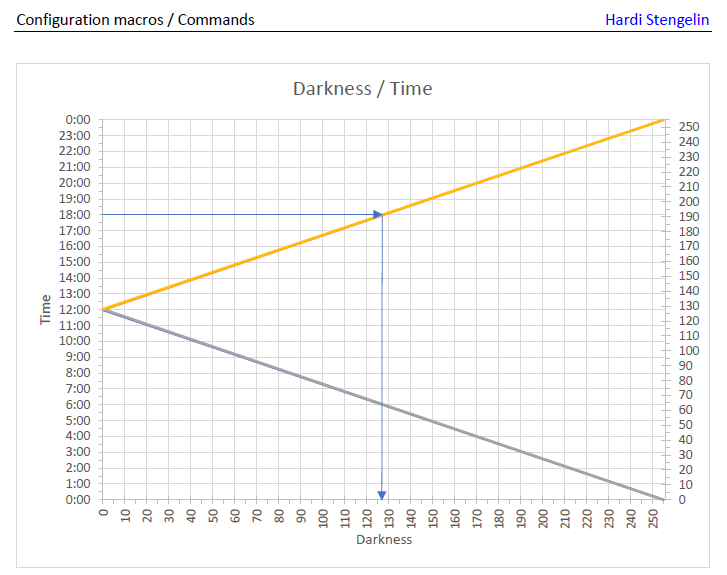Screen dimensions: 727x575
Task: Click the 3:00 label on the Time axis
Action: click(78, 452)
